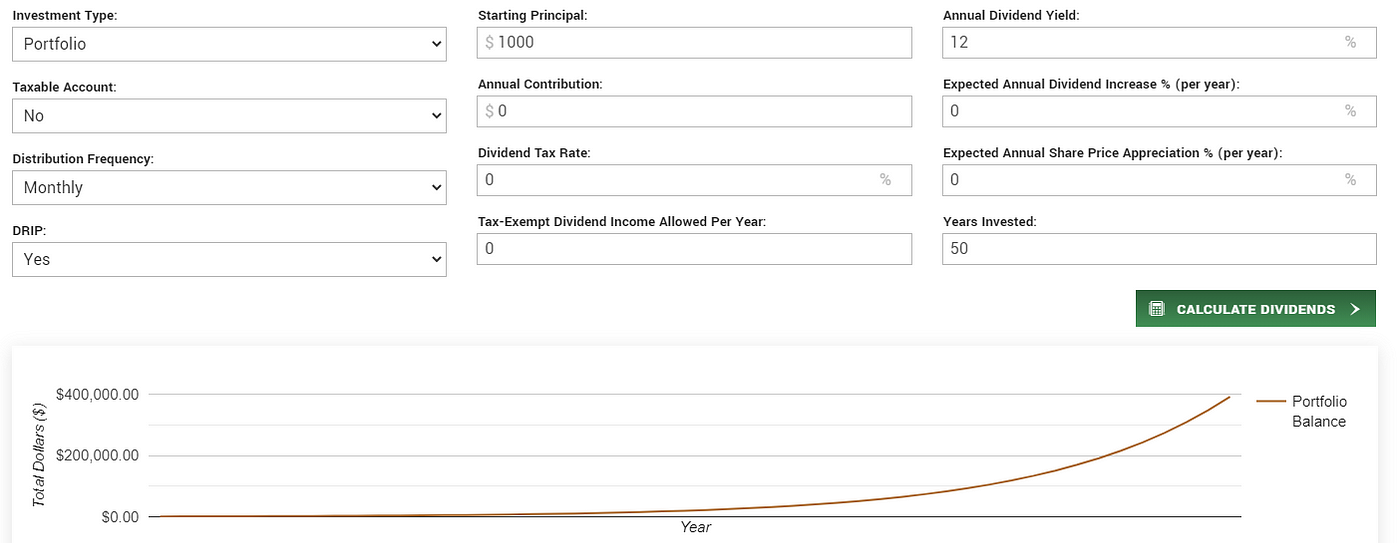This screenshot has width=1400, height=543.
Task: Click the Year axis label
Action: click(x=696, y=527)
